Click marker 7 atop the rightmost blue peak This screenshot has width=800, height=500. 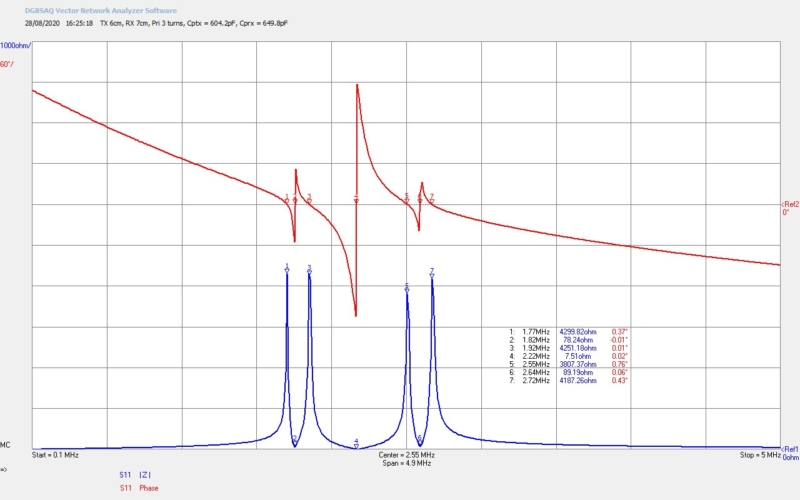pos(432,271)
